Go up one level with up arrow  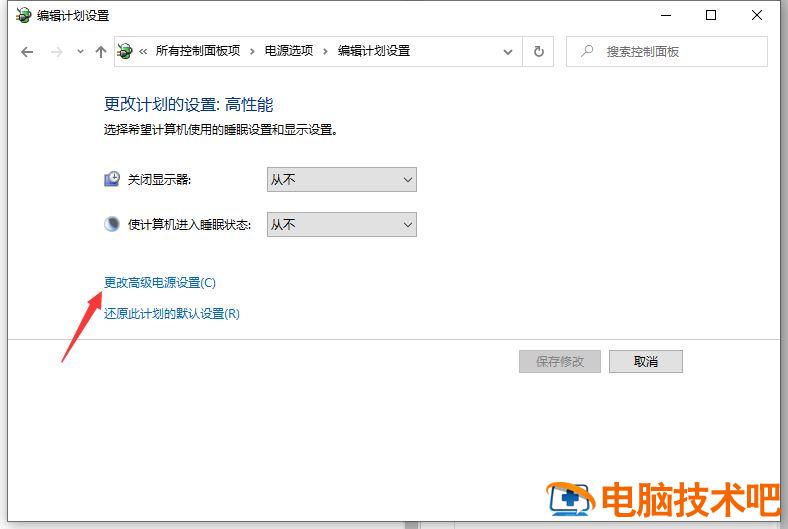[101, 51]
